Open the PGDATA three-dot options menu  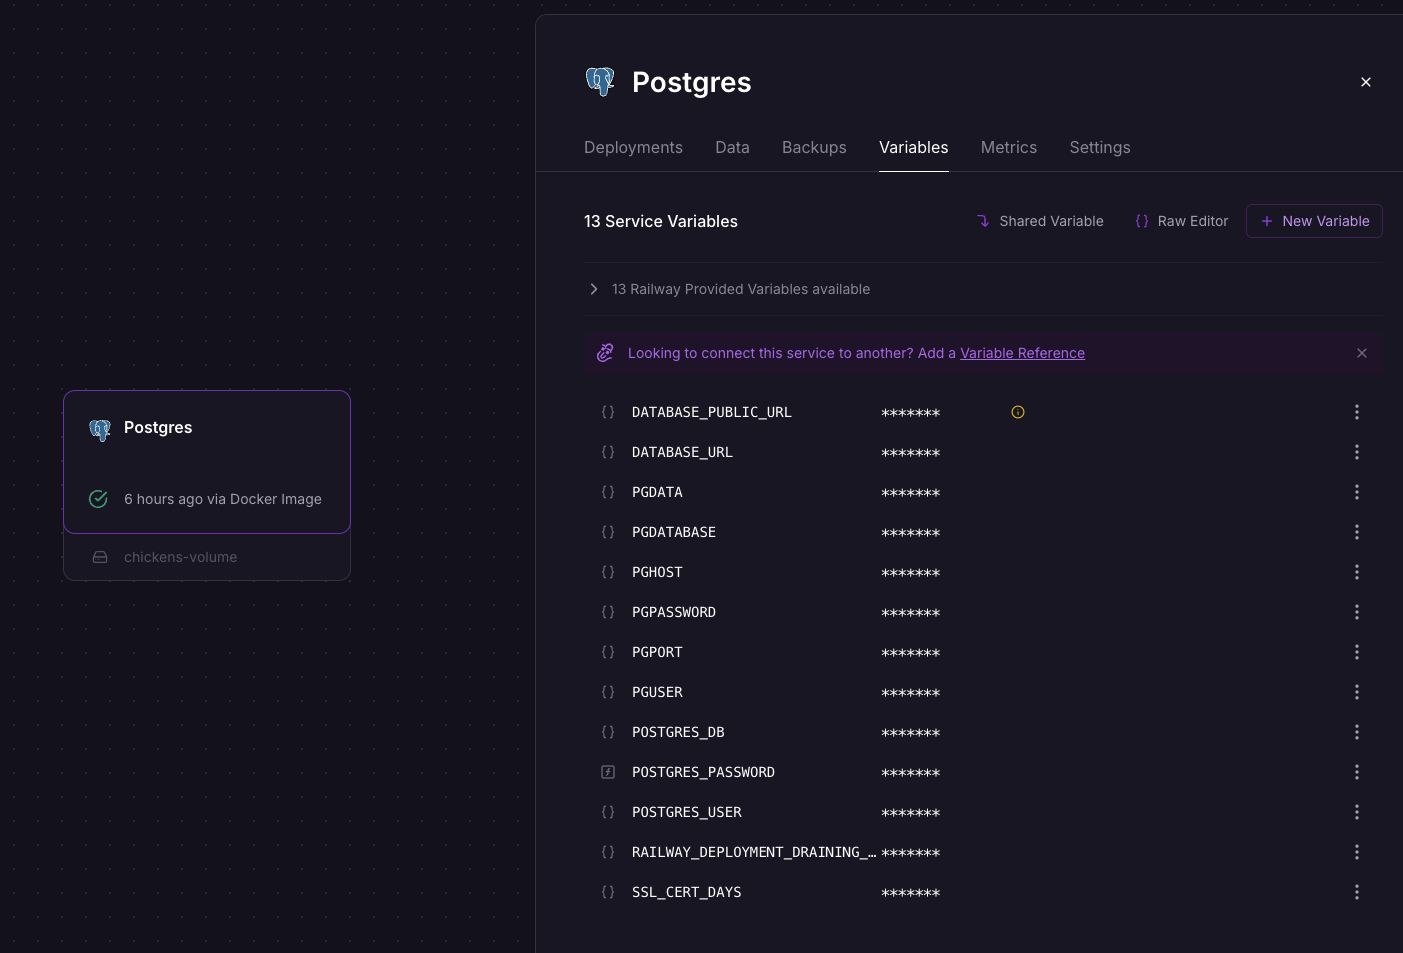1357,492
